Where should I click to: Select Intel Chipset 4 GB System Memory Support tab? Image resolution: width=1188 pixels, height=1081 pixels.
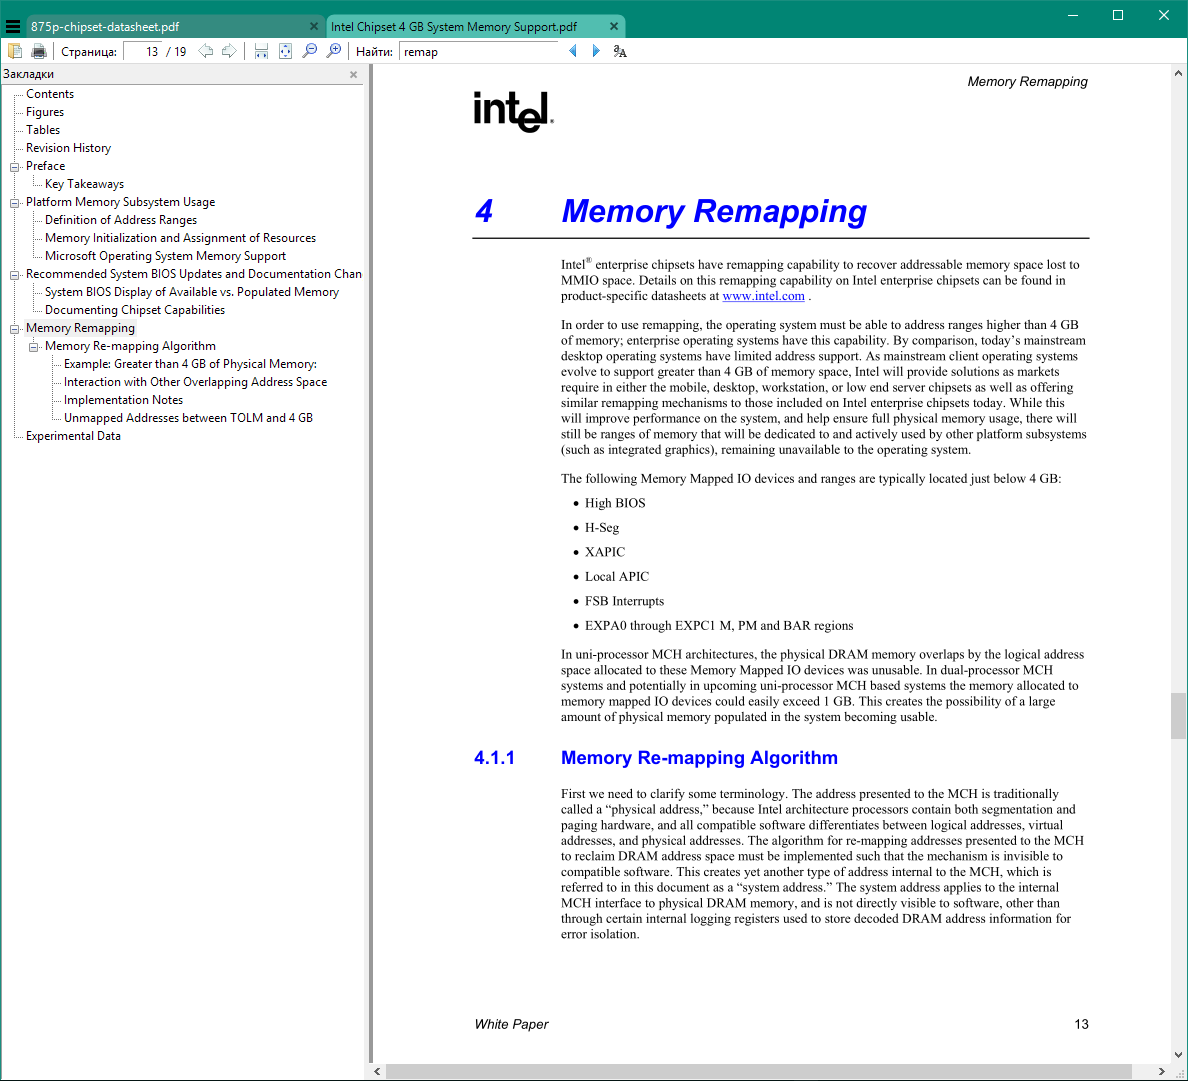click(x=454, y=27)
